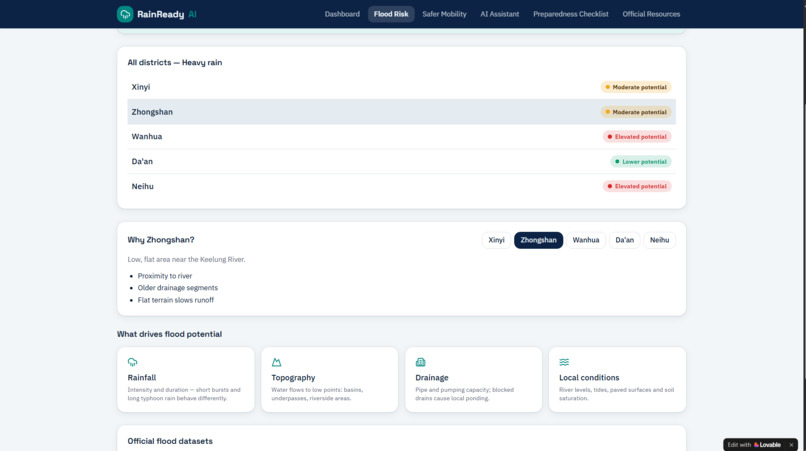806x451 pixels.
Task: Click Da'an's Lower potential badge
Action: (640, 161)
